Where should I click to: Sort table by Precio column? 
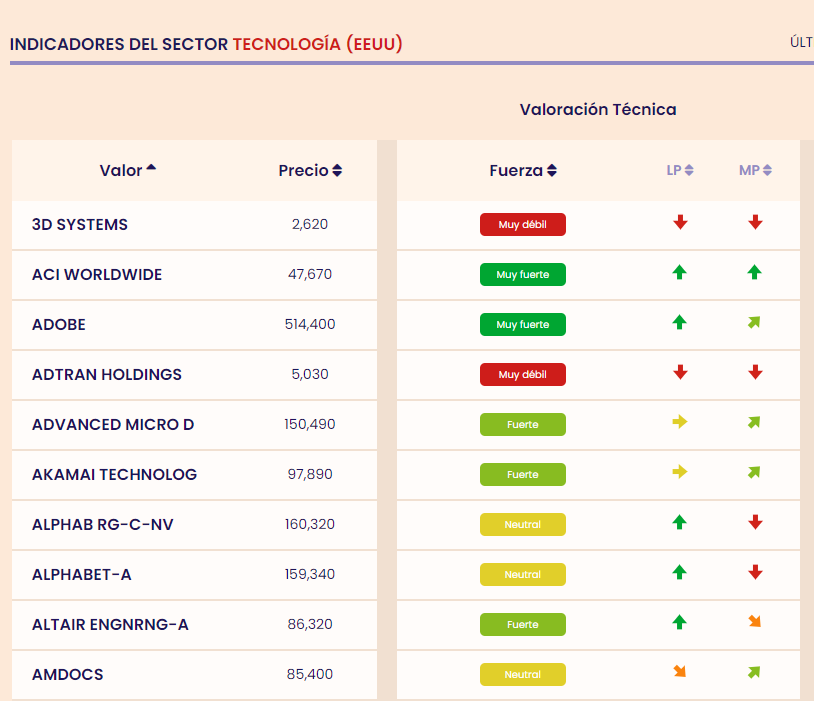(x=310, y=170)
